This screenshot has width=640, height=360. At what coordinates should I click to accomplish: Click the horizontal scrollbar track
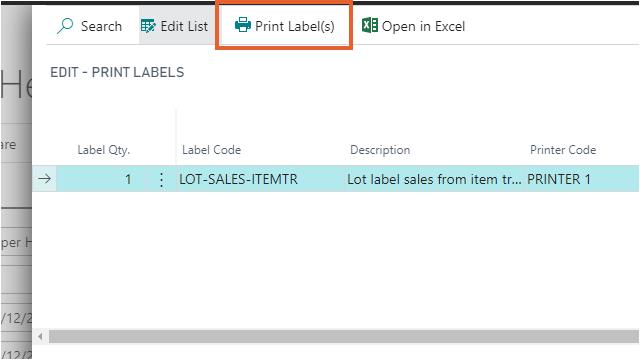[x=344, y=337]
